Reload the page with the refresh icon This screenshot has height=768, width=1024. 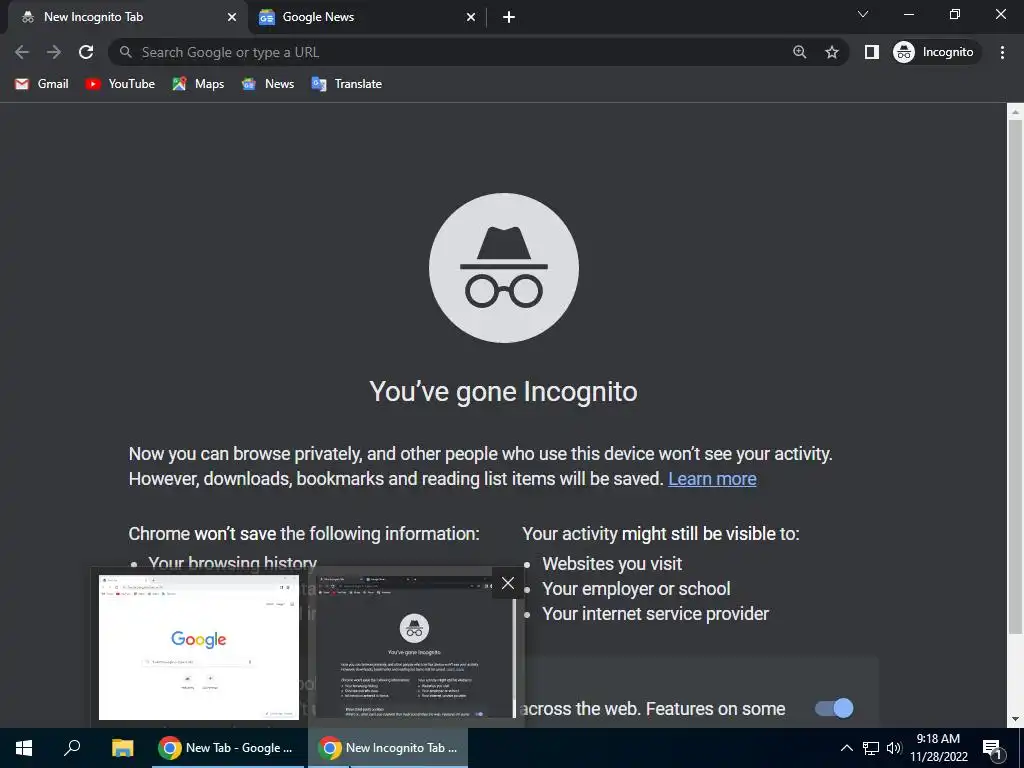coord(86,52)
